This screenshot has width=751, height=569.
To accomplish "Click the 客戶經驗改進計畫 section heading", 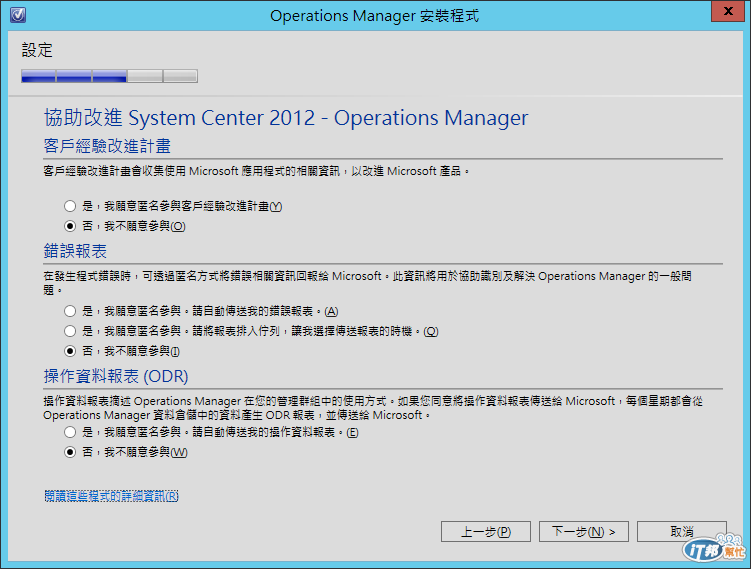I will pyautogui.click(x=107, y=146).
